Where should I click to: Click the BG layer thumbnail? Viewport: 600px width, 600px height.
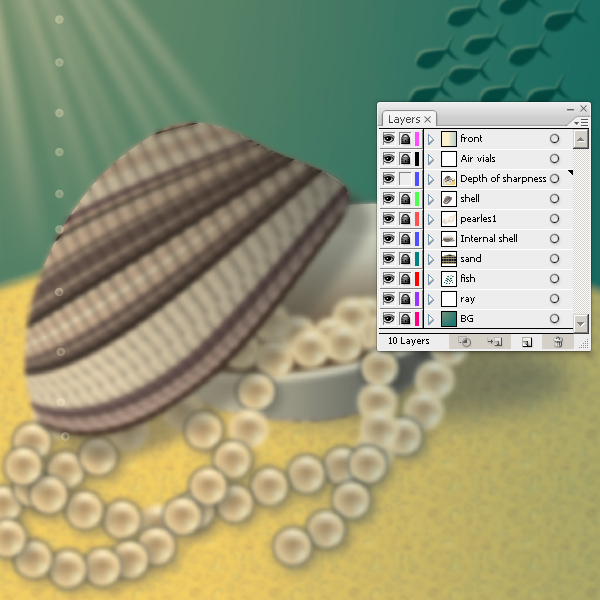click(449, 319)
